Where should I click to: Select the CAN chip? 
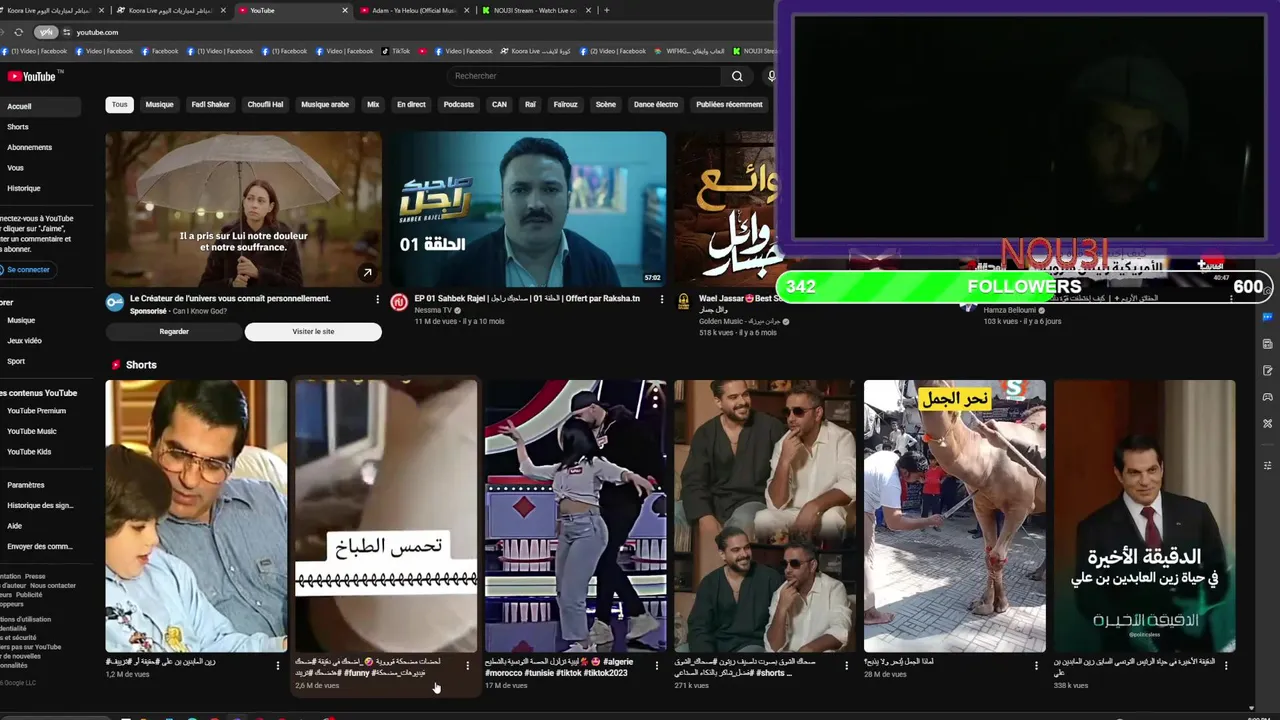(499, 104)
